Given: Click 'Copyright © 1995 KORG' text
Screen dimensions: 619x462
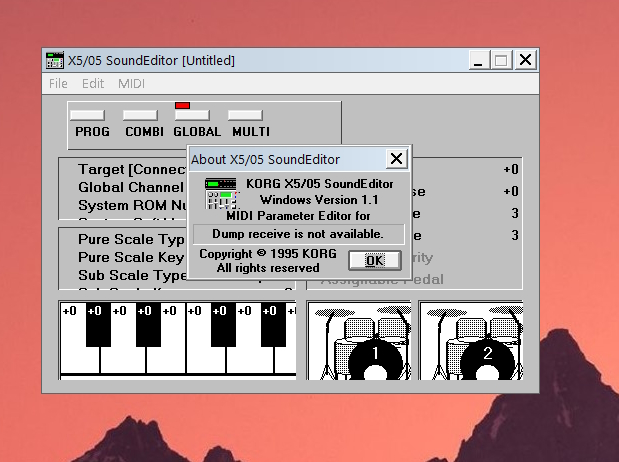Looking at the screenshot, I should pyautogui.click(x=268, y=254).
